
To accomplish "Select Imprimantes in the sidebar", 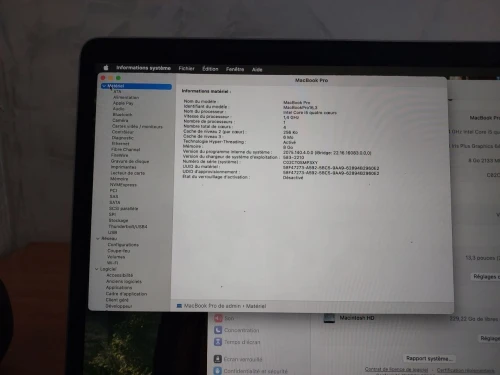I will (123, 167).
